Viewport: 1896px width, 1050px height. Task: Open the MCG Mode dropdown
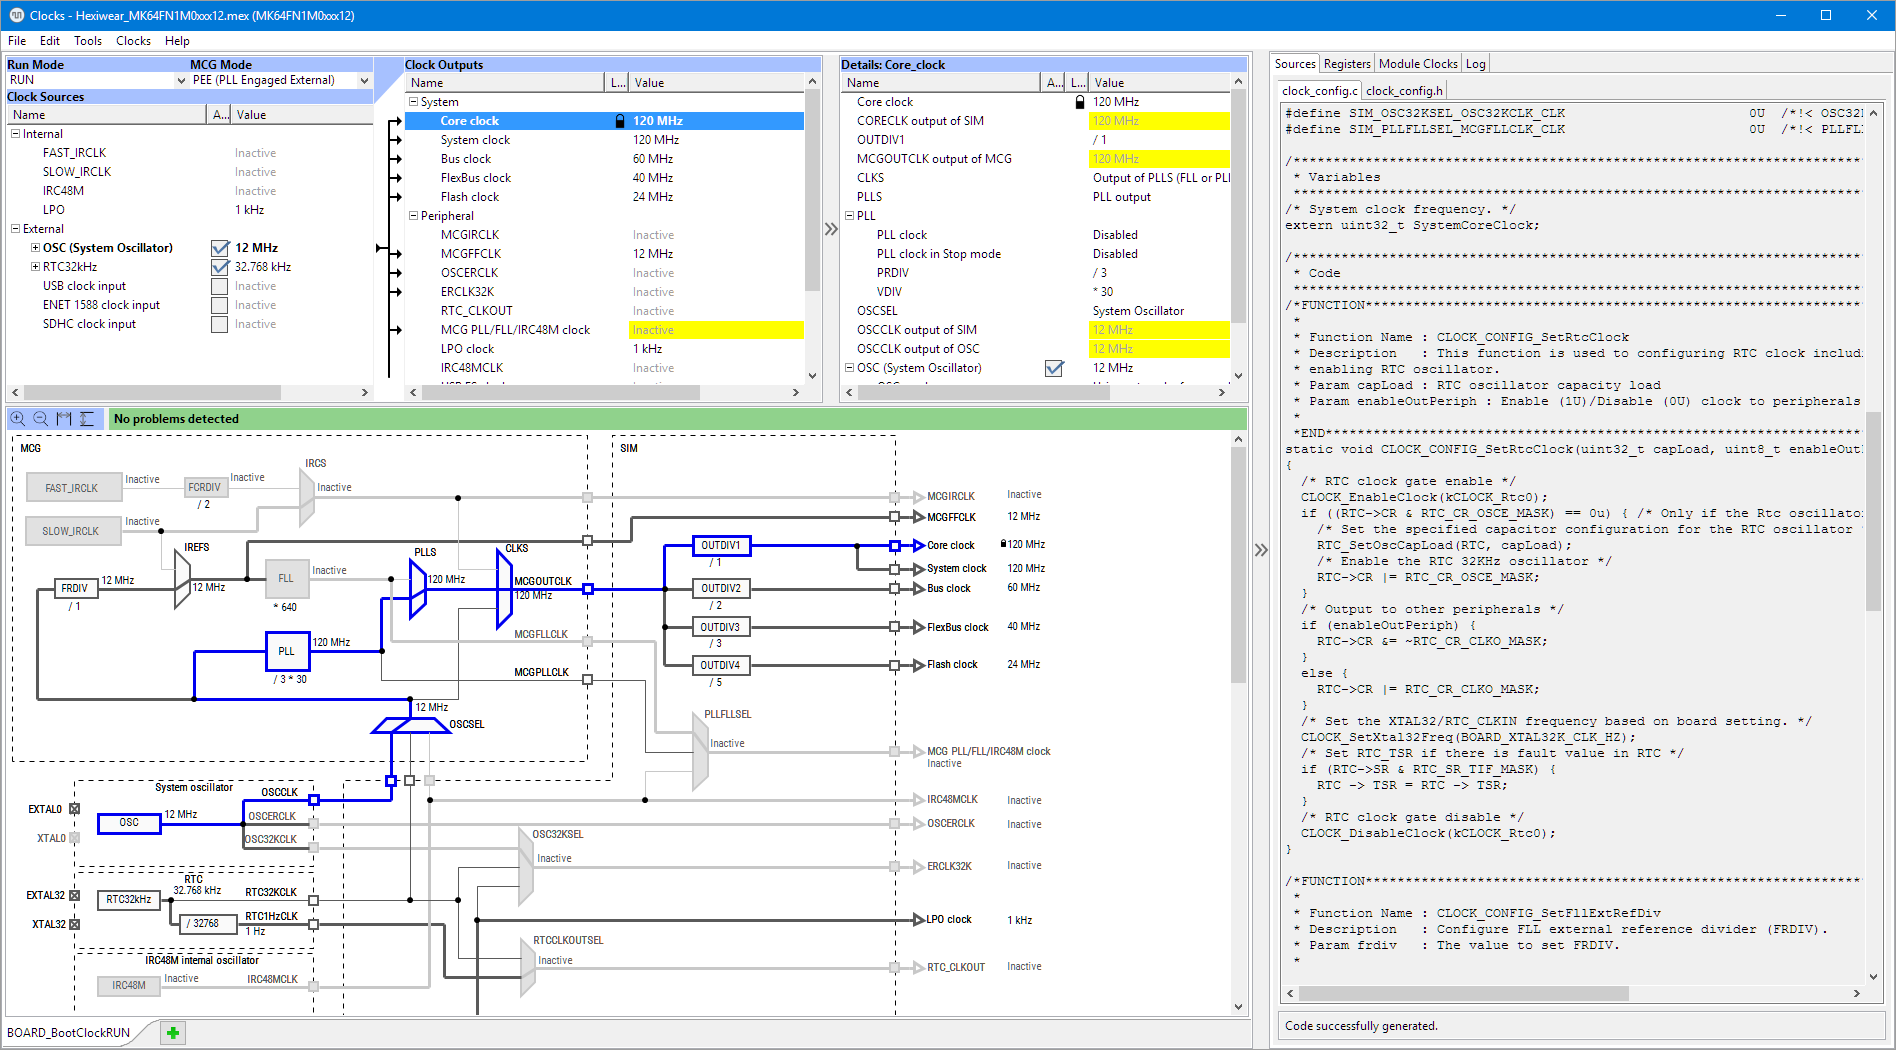coord(364,80)
